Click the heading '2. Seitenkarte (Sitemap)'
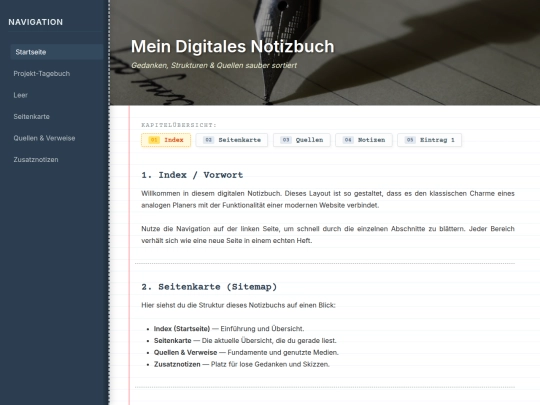The image size is (540, 405). pos(209,287)
